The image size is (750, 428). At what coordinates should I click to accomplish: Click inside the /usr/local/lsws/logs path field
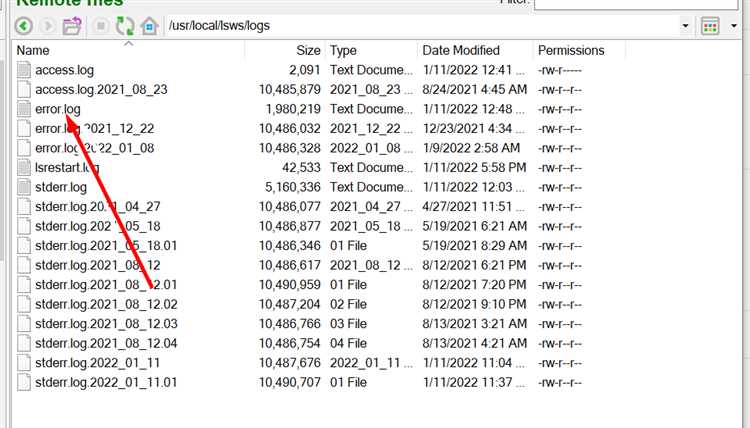423,26
